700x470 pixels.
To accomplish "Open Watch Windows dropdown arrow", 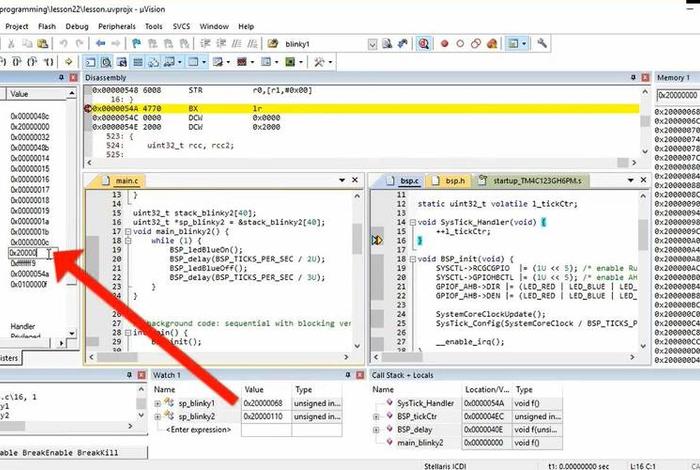I will 179,62.
